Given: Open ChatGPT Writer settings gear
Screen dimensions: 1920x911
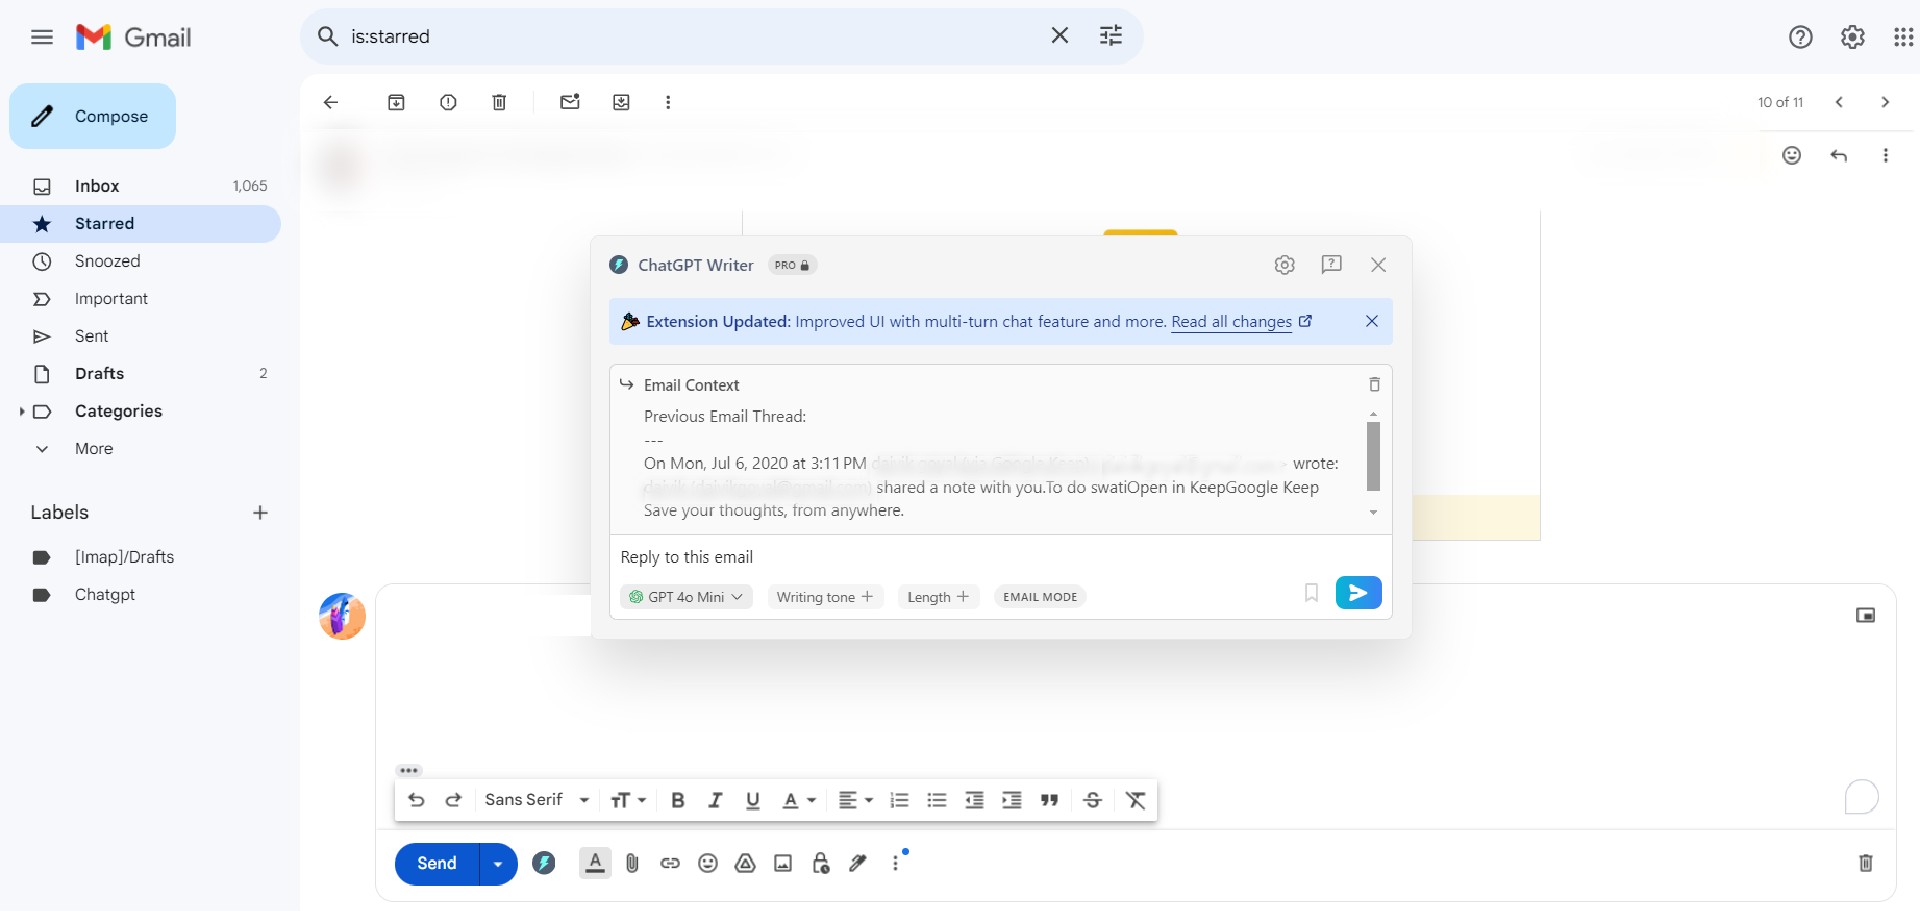Looking at the screenshot, I should tap(1285, 265).
